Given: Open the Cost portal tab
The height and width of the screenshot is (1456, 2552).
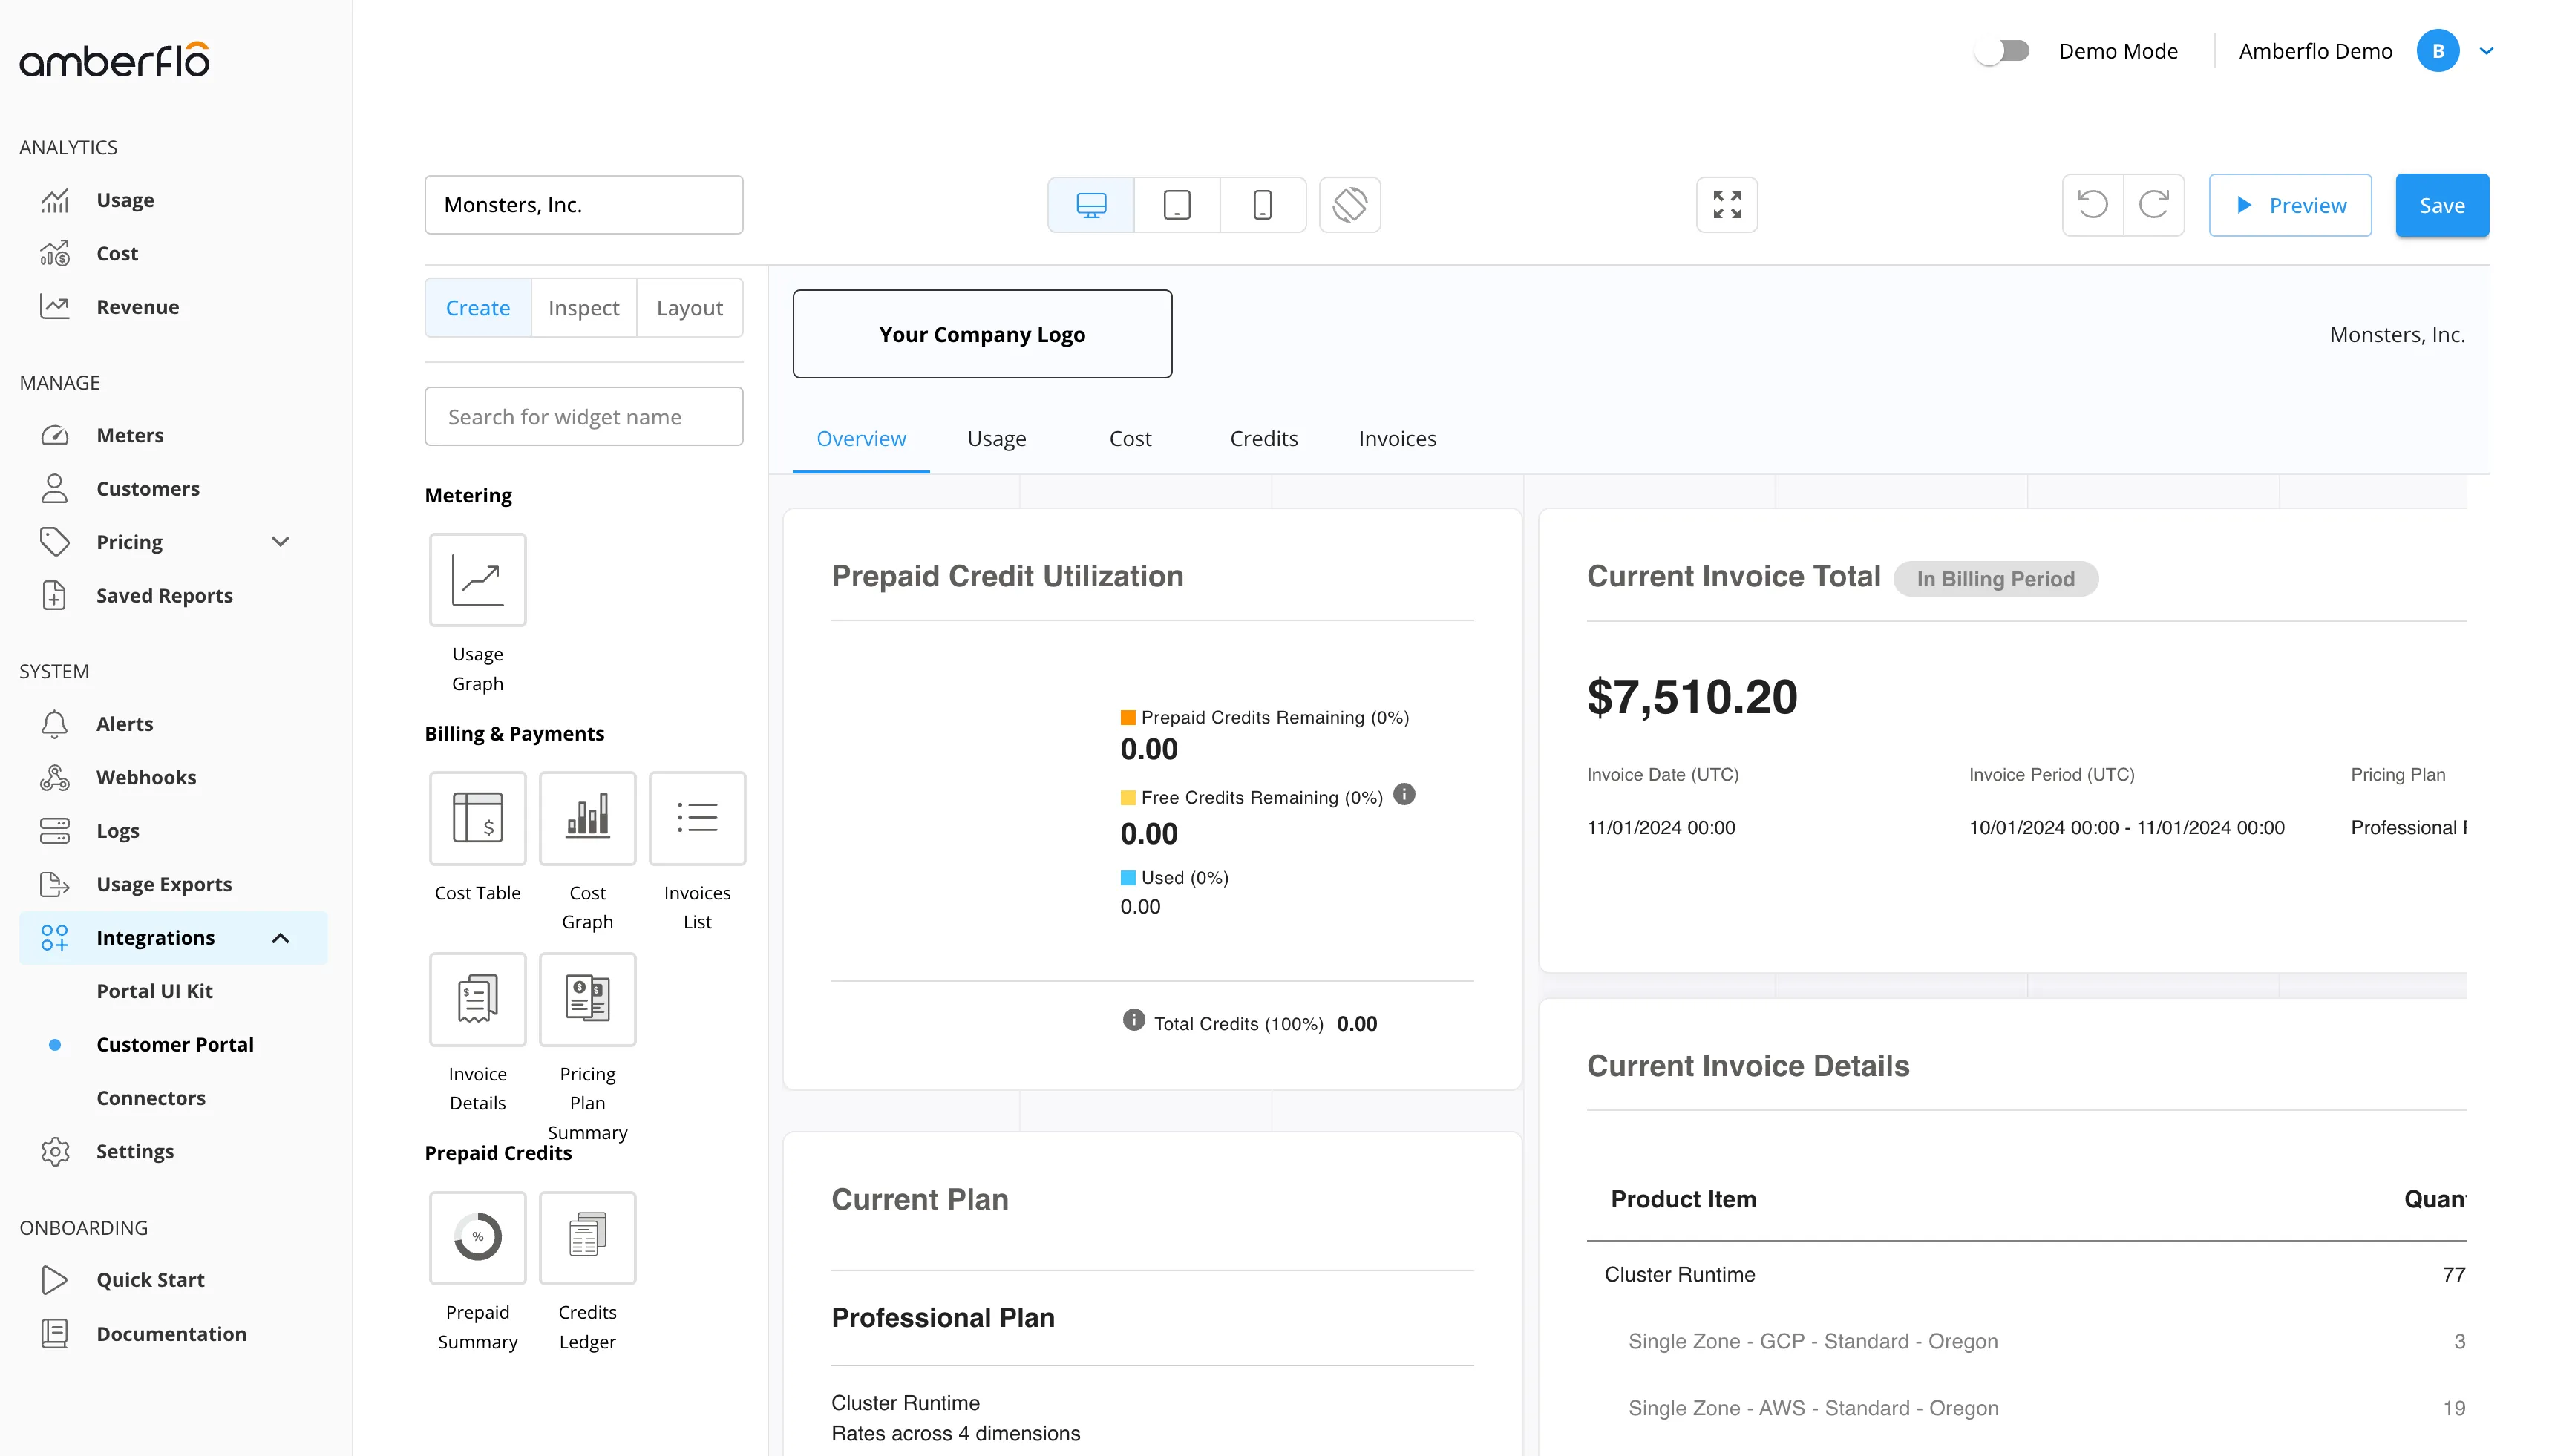Looking at the screenshot, I should [1131, 439].
